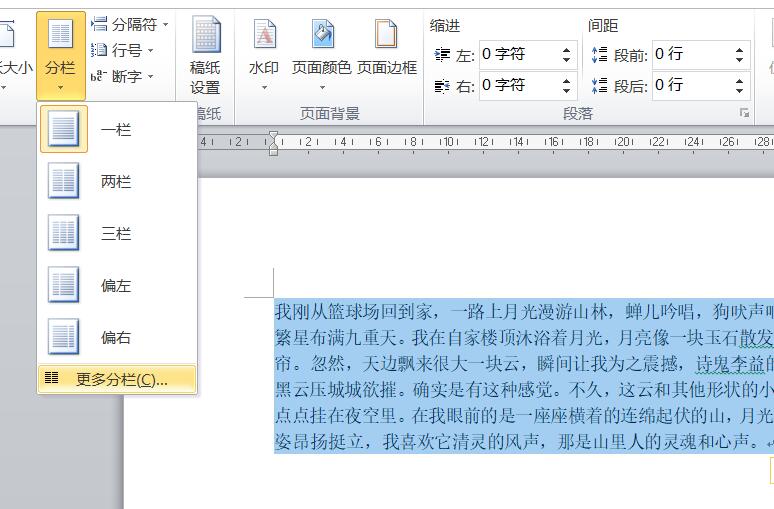Click the indent marker on the ruler
Image resolution: width=774 pixels, height=509 pixels.
tap(273, 144)
